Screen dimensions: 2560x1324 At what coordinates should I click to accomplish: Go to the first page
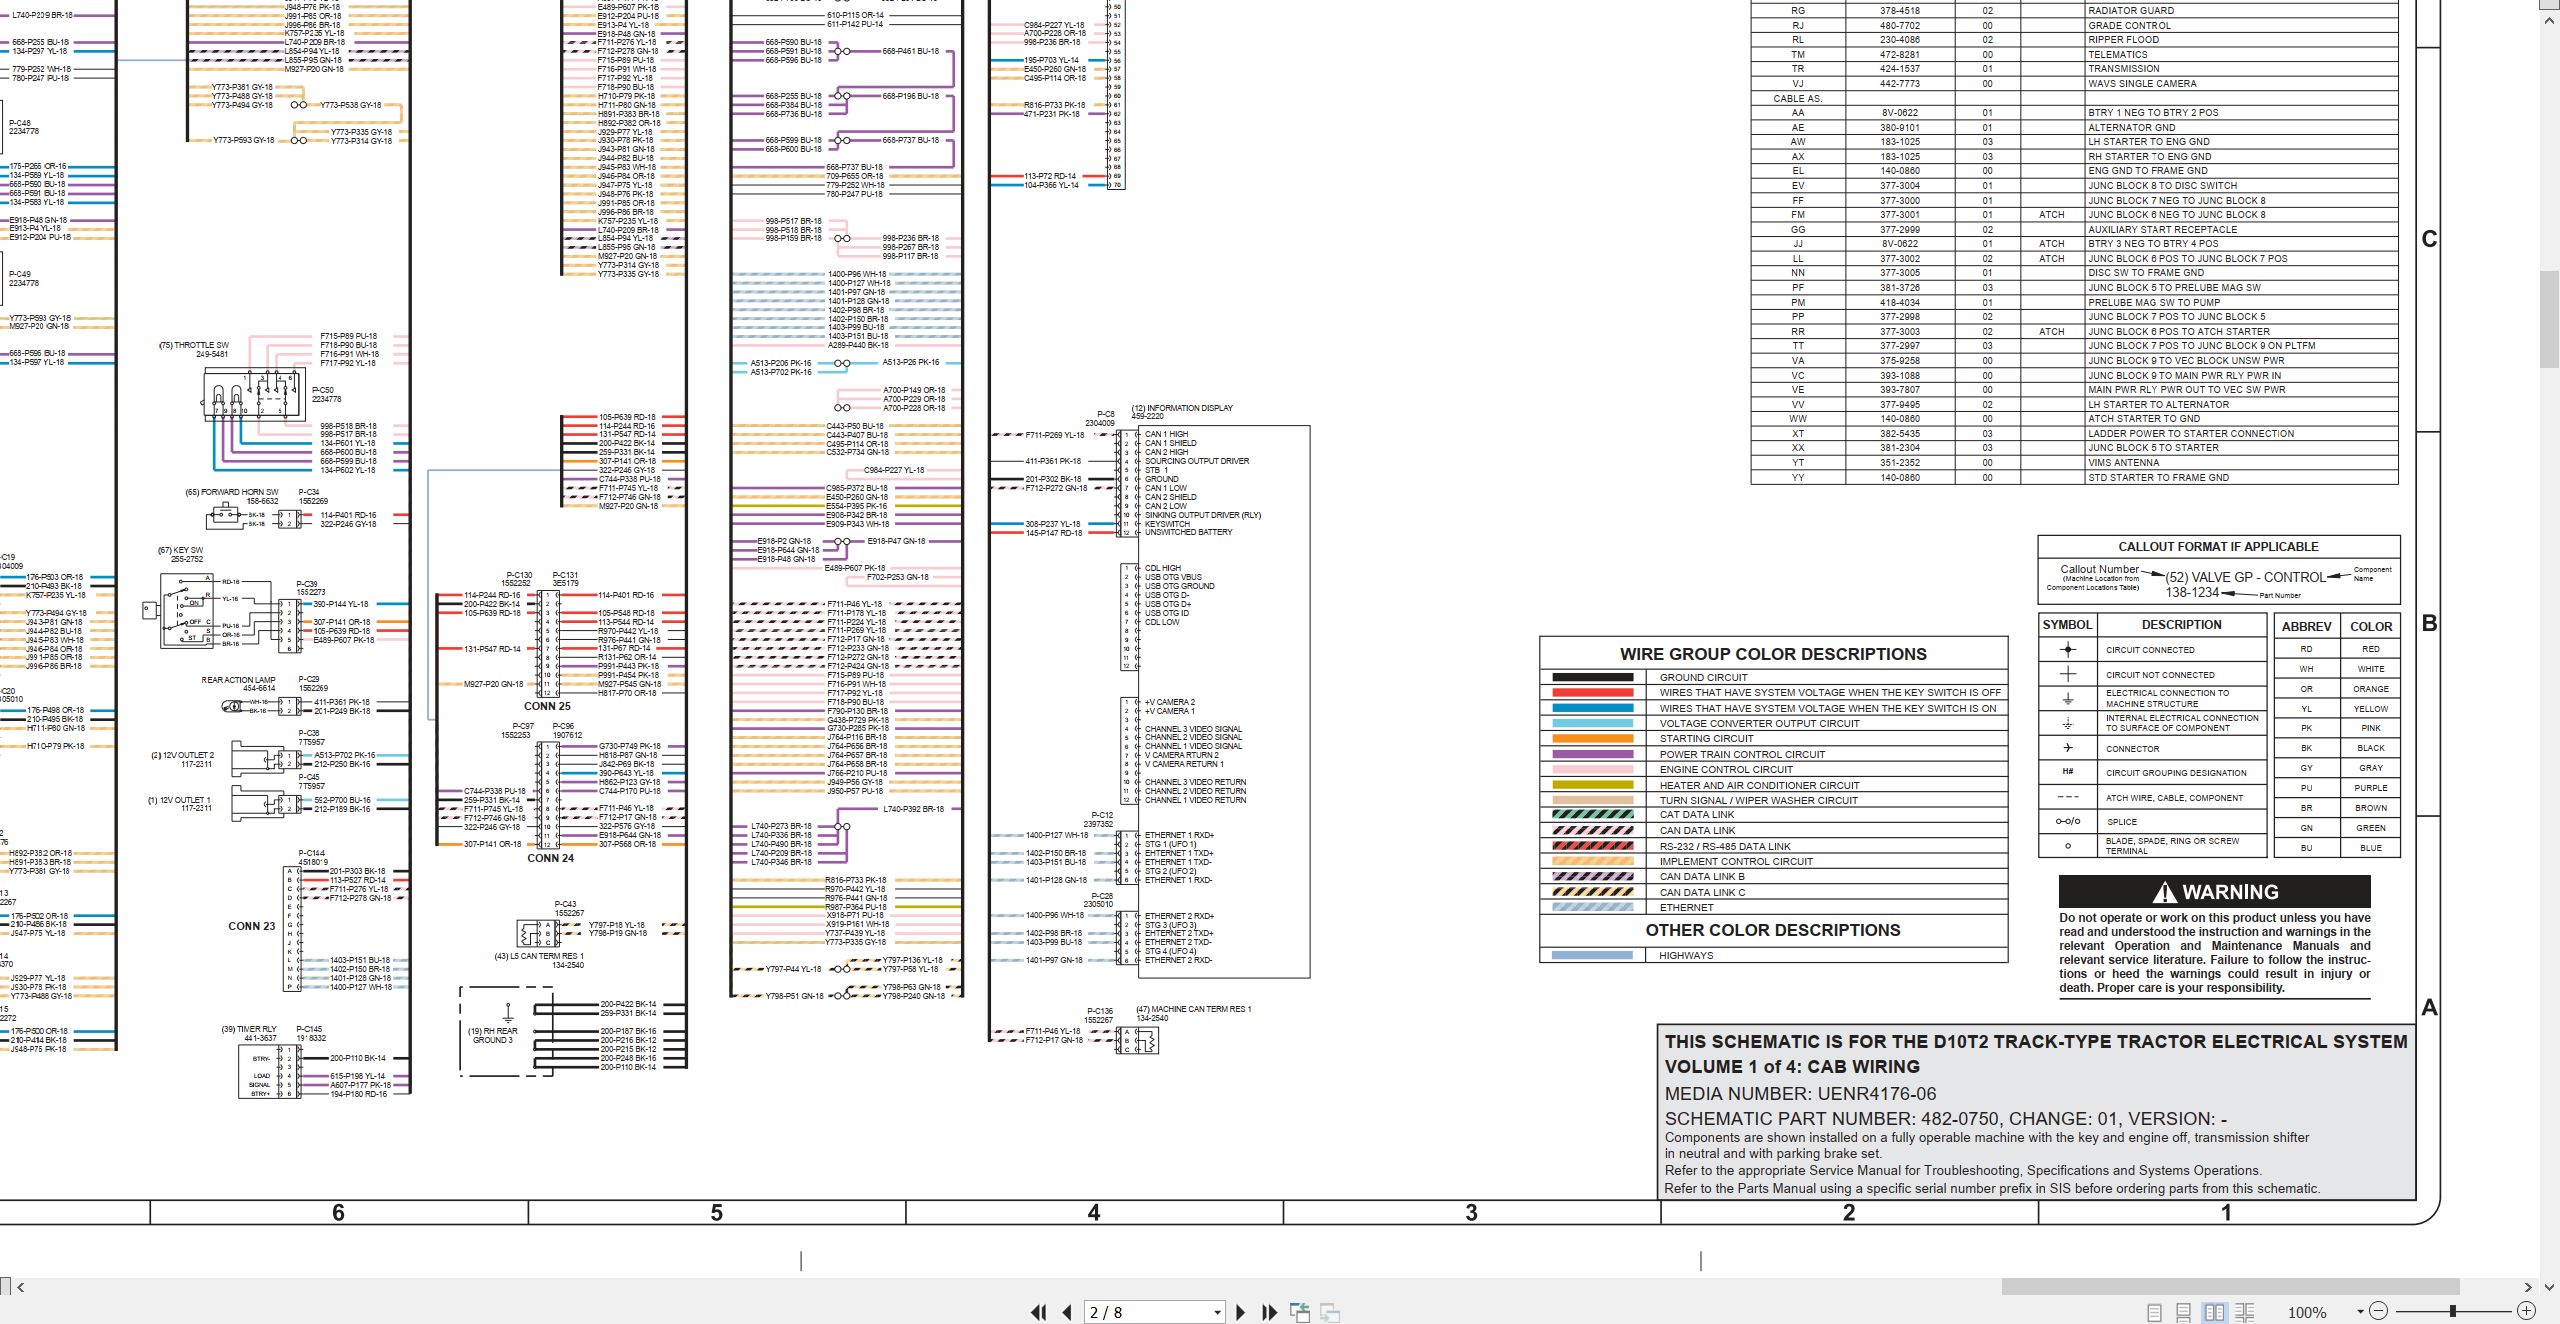point(1039,1312)
